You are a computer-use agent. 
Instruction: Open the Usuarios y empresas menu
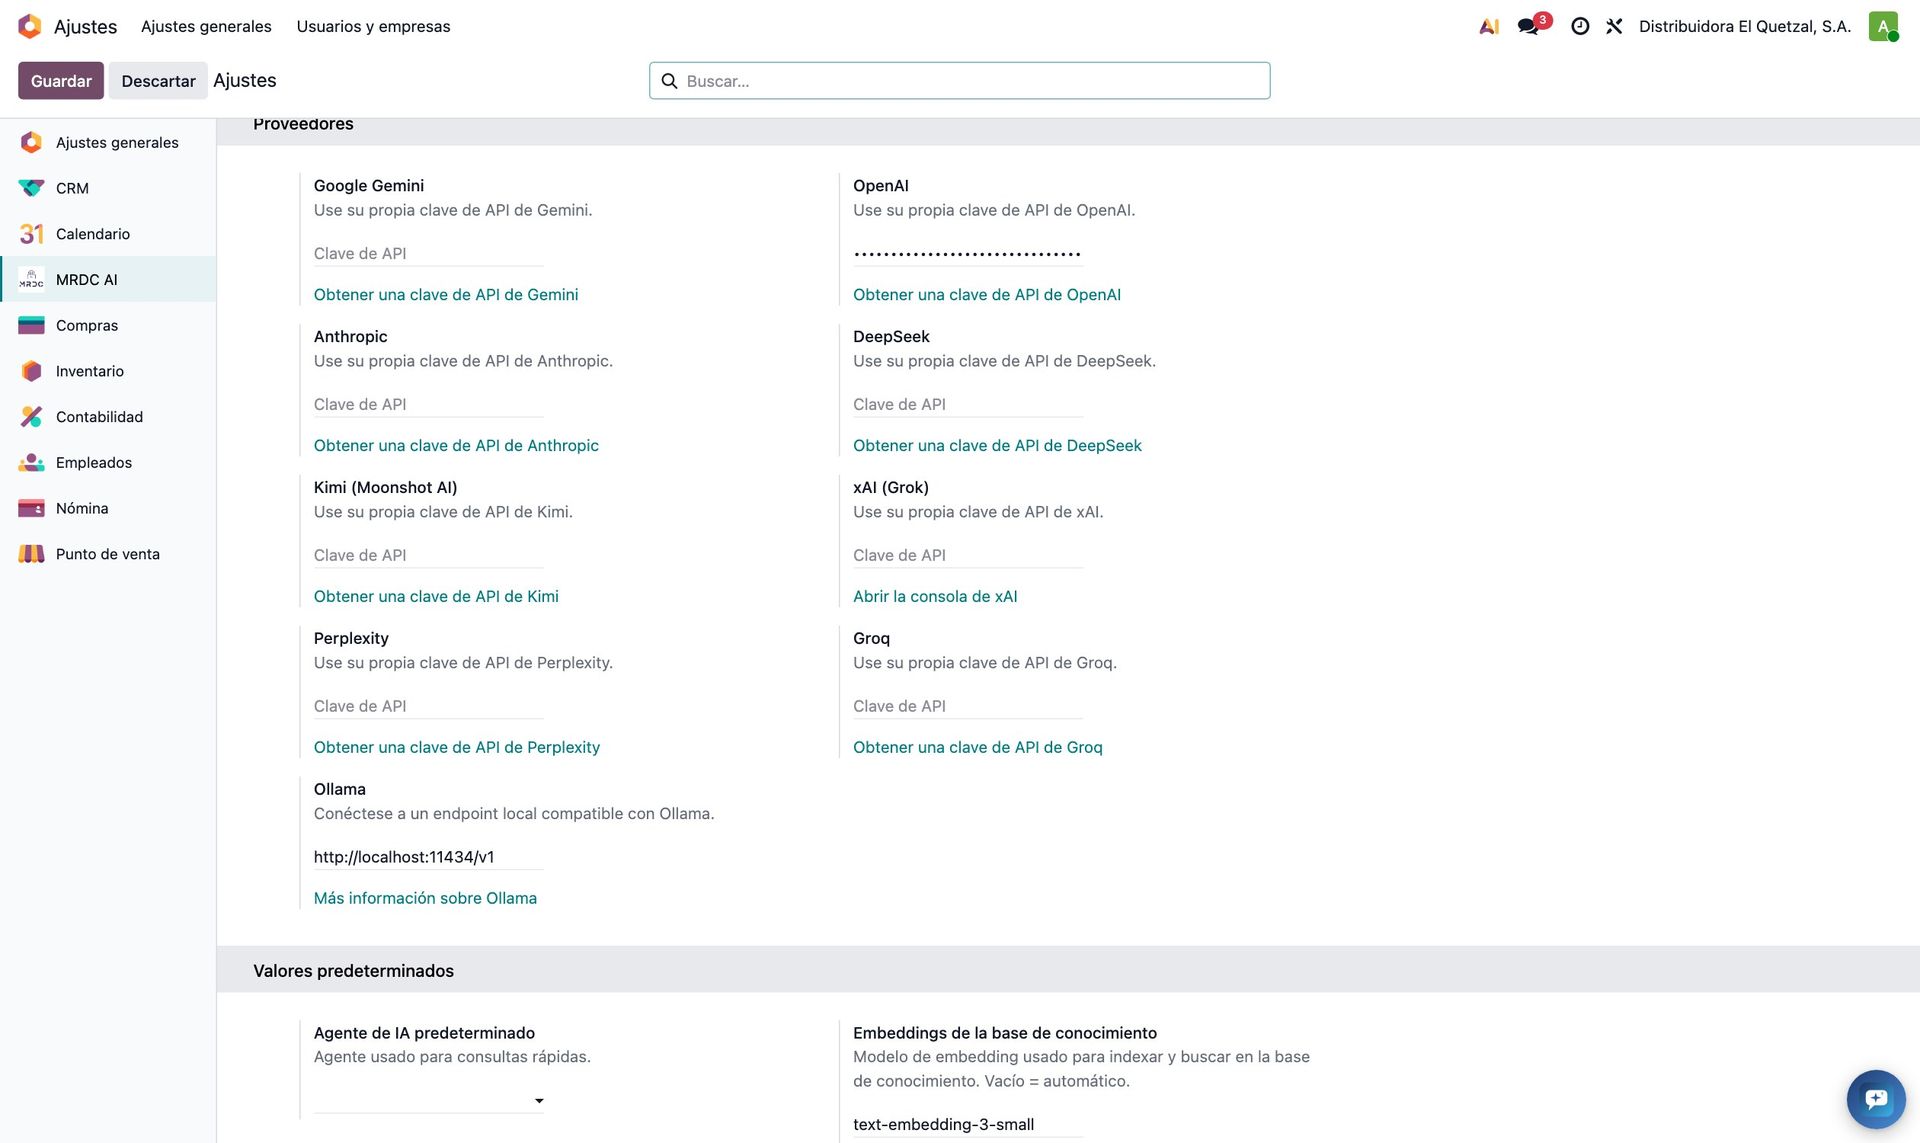pyautogui.click(x=373, y=26)
